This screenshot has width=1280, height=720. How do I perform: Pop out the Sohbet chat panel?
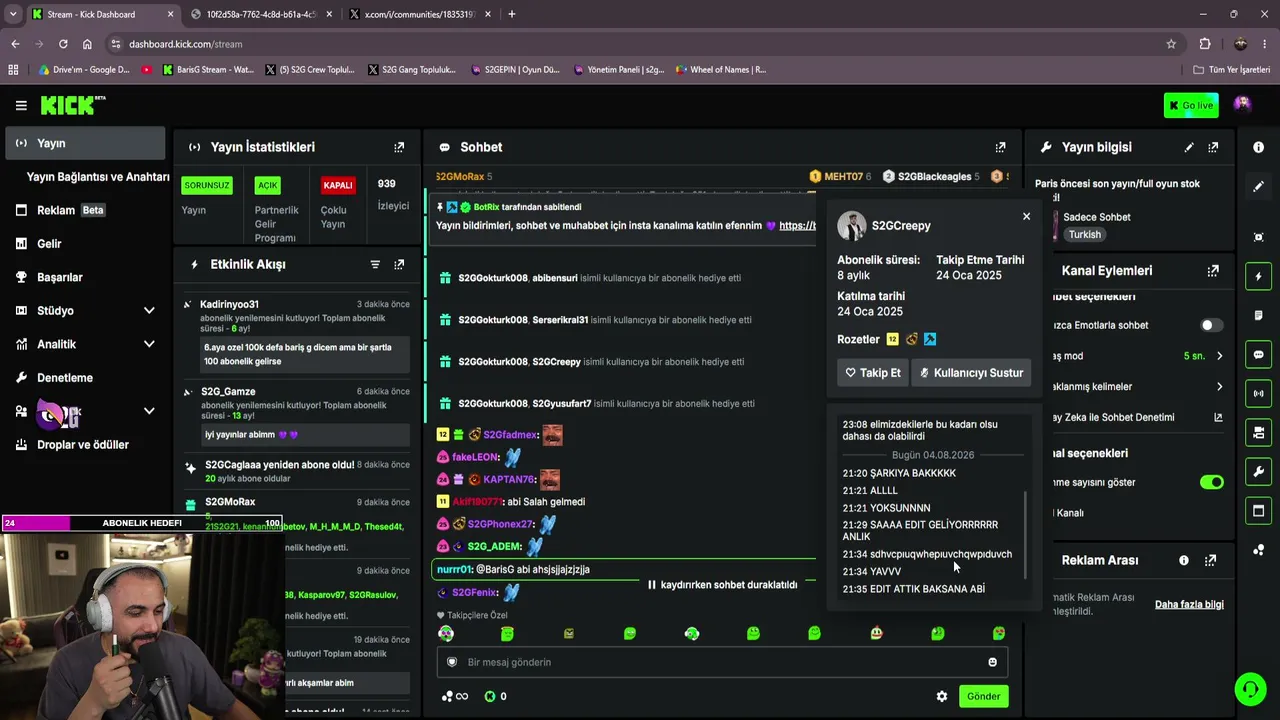click(1000, 147)
